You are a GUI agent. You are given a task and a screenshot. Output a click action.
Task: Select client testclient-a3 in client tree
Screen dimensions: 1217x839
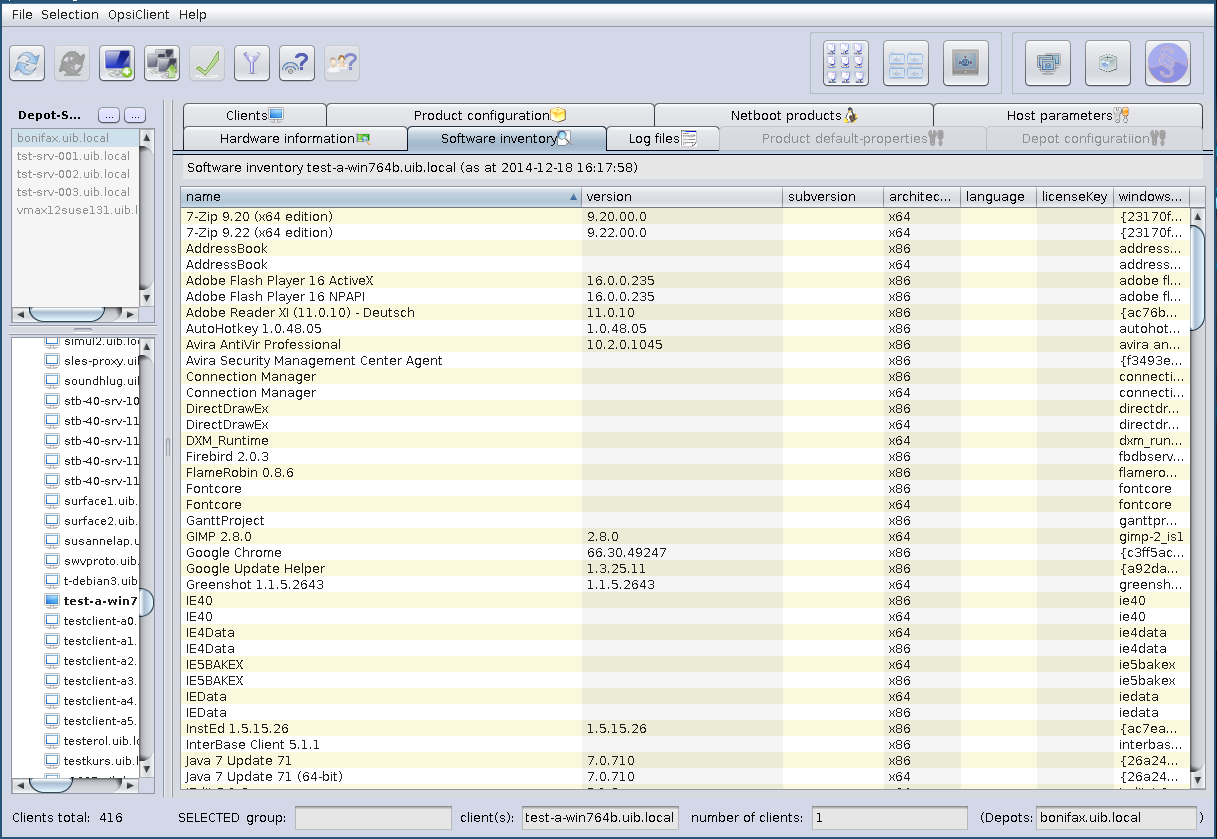[100, 681]
